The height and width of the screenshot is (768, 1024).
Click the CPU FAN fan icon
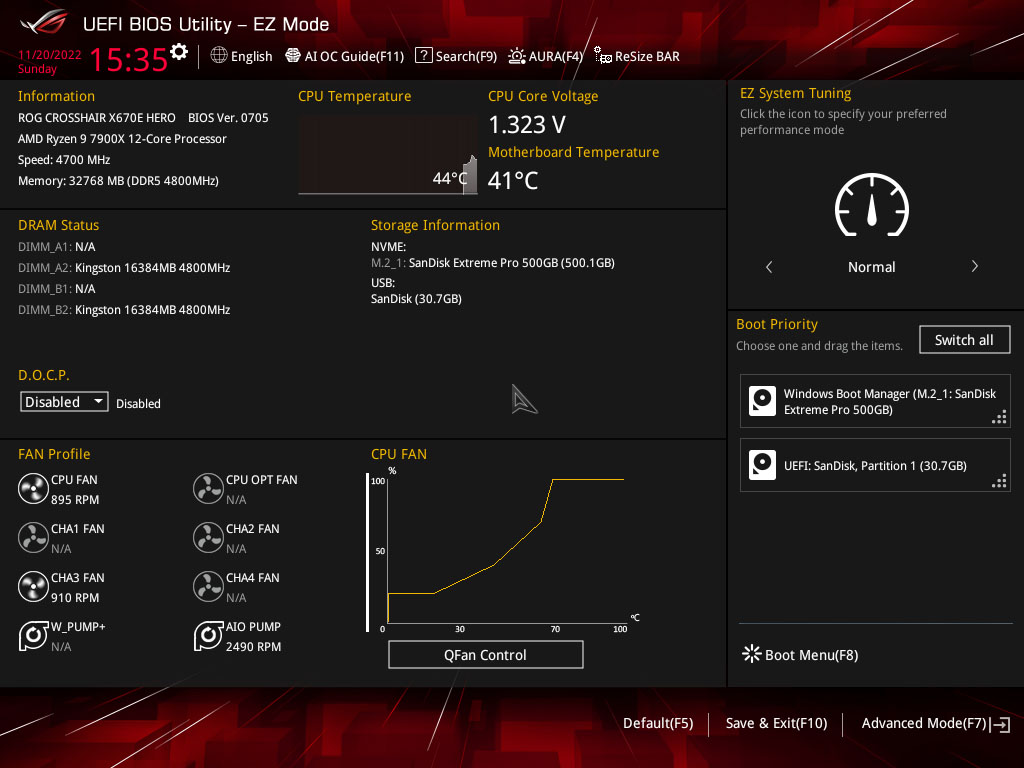[x=33, y=489]
